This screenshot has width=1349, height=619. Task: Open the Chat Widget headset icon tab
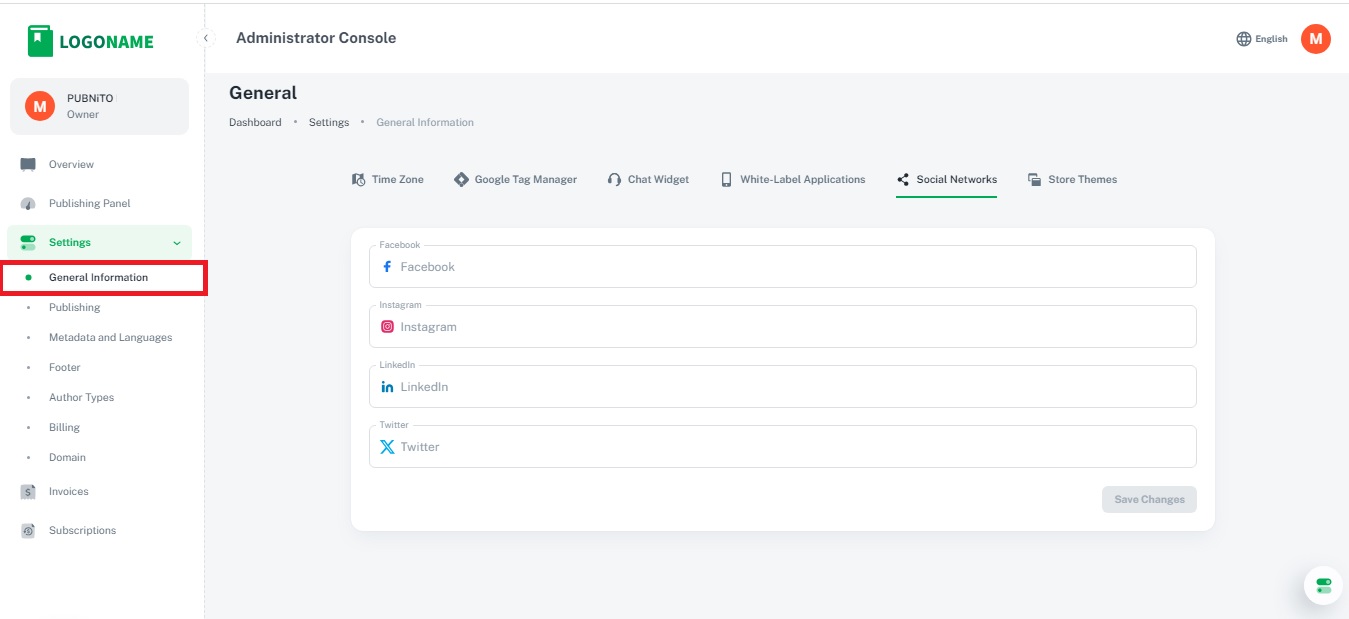pyautogui.click(x=614, y=180)
